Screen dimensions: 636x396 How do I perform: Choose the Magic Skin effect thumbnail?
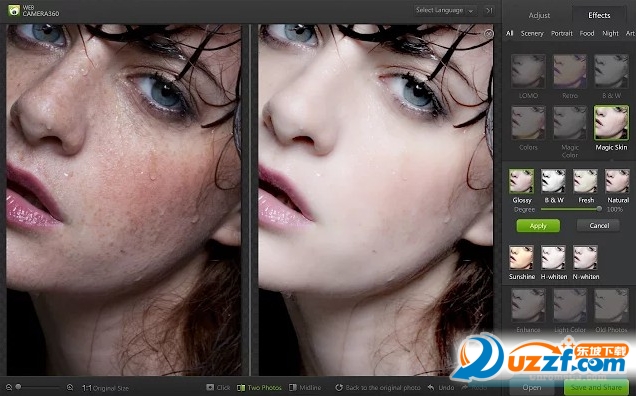pos(611,123)
